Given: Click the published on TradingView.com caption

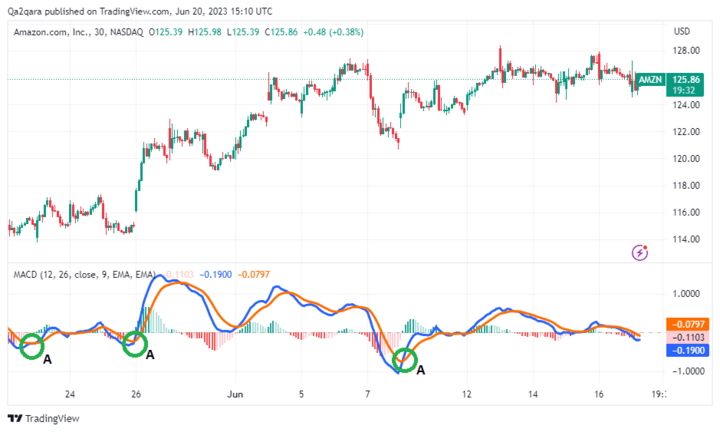Looking at the screenshot, I should [x=140, y=11].
